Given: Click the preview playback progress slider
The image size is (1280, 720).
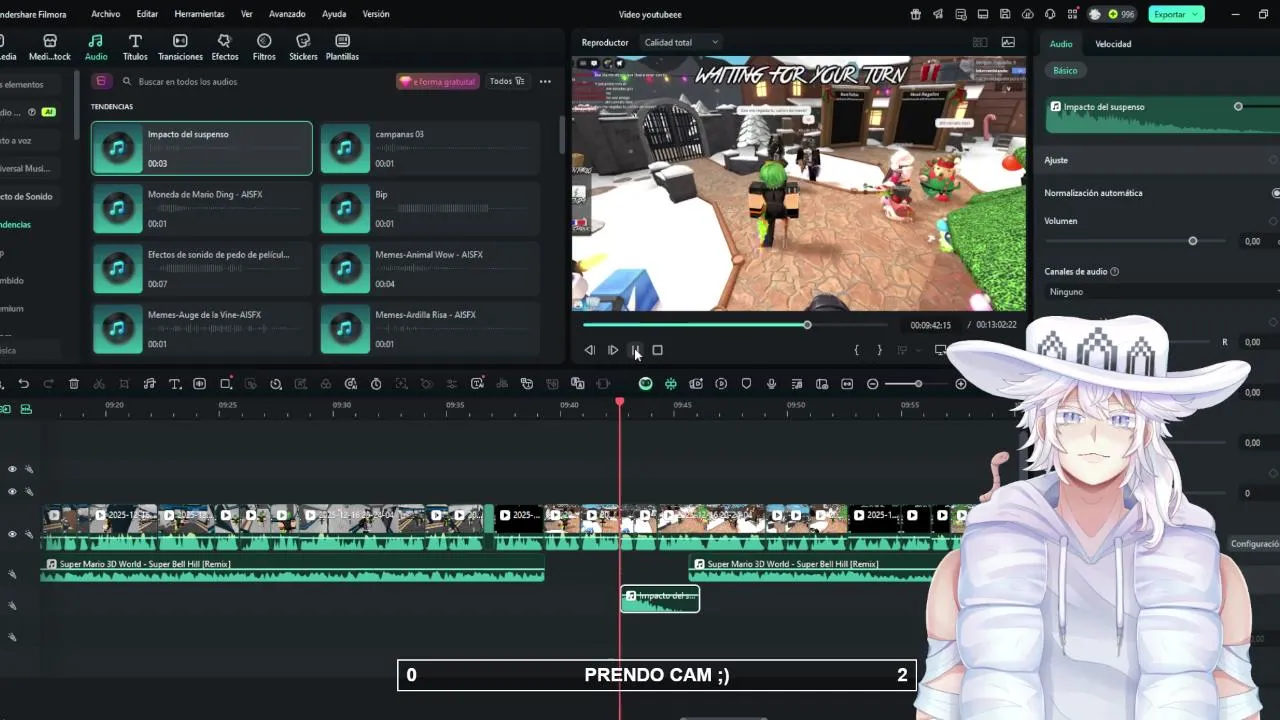Looking at the screenshot, I should pyautogui.click(x=735, y=325).
